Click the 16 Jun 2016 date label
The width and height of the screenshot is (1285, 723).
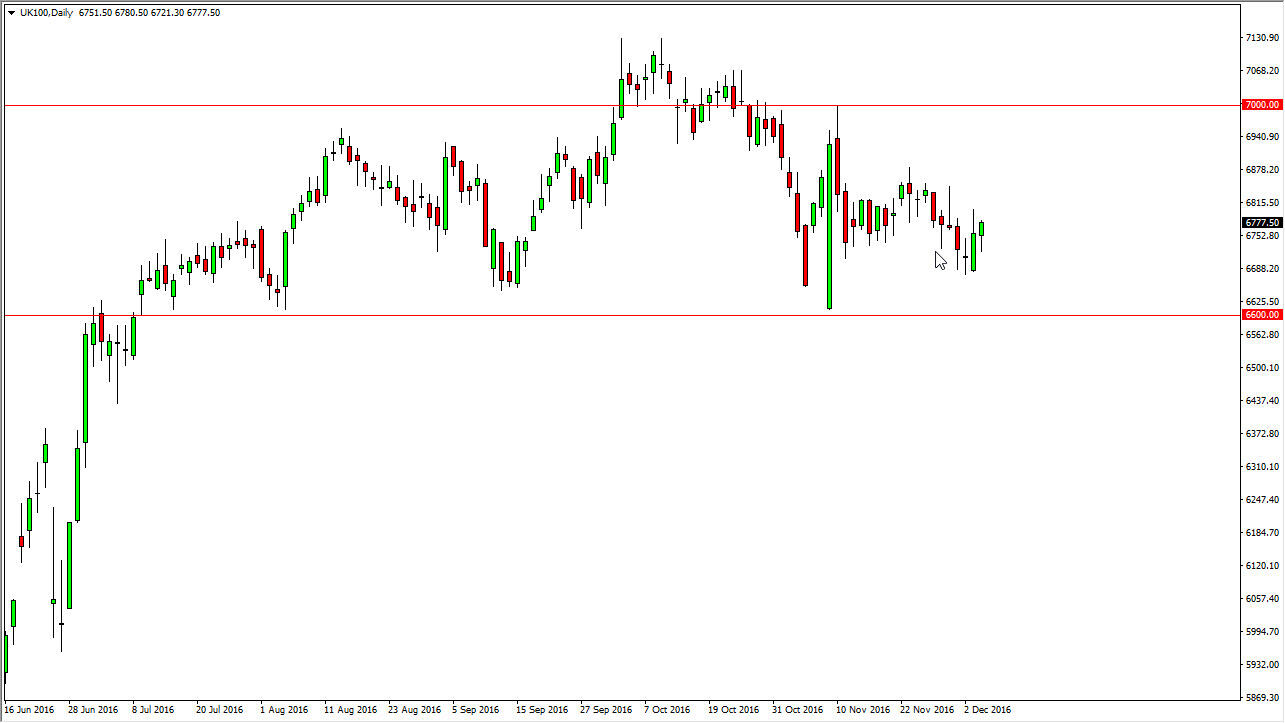coord(29,710)
